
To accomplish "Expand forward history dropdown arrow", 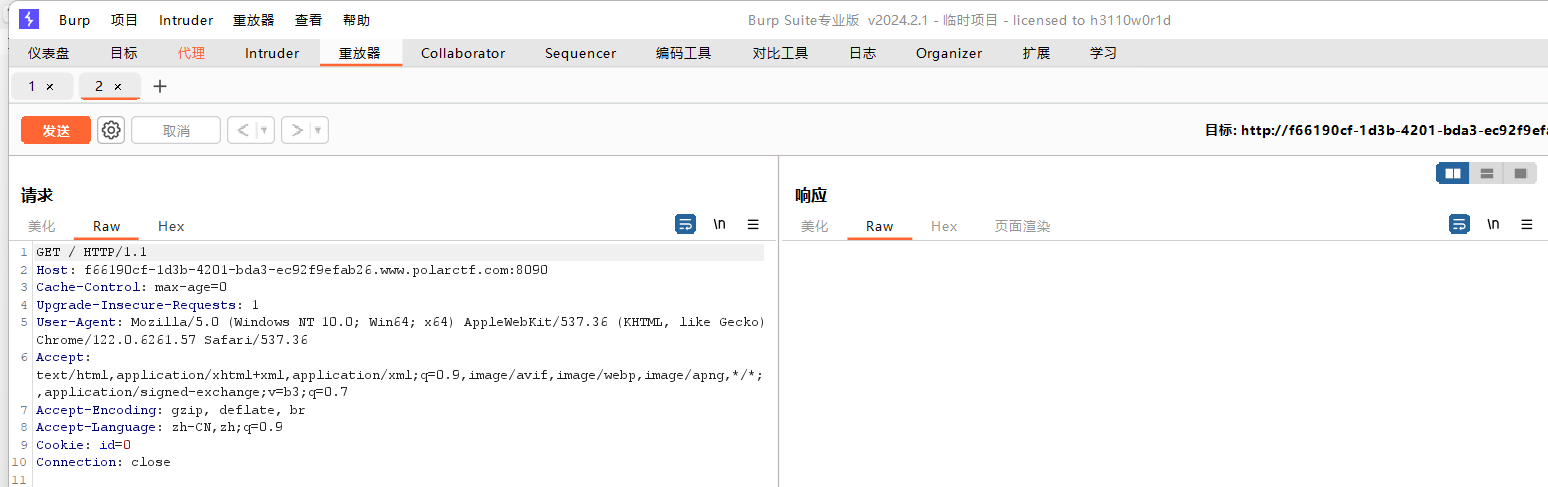I will click(319, 130).
